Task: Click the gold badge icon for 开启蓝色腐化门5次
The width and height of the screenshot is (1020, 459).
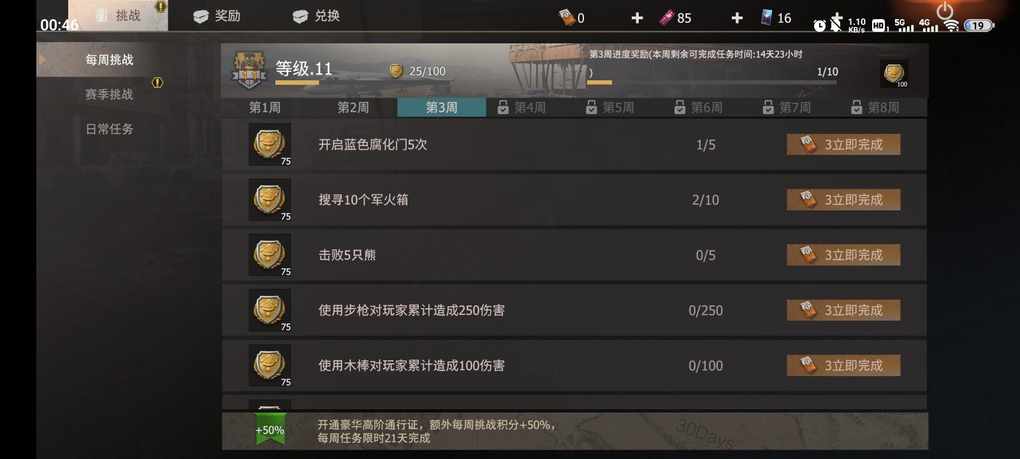Action: click(x=269, y=144)
